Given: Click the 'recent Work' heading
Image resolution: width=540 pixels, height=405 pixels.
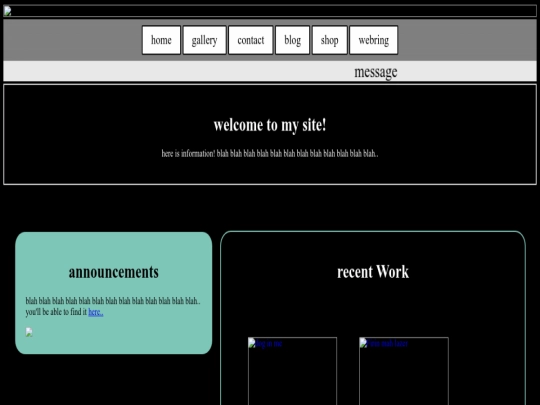Looking at the screenshot, I should click(x=373, y=272).
